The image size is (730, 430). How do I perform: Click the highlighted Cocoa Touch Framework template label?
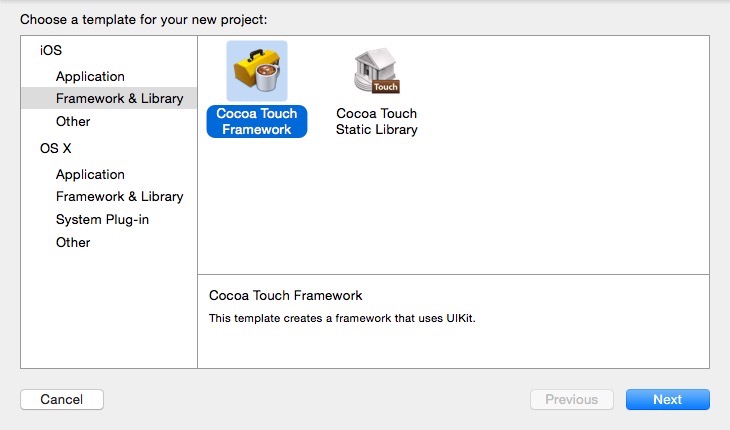click(x=256, y=122)
